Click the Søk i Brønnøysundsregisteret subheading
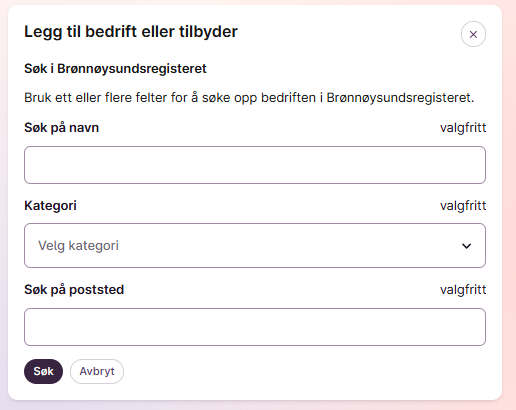Screen dimensions: 516x410 click(115, 69)
